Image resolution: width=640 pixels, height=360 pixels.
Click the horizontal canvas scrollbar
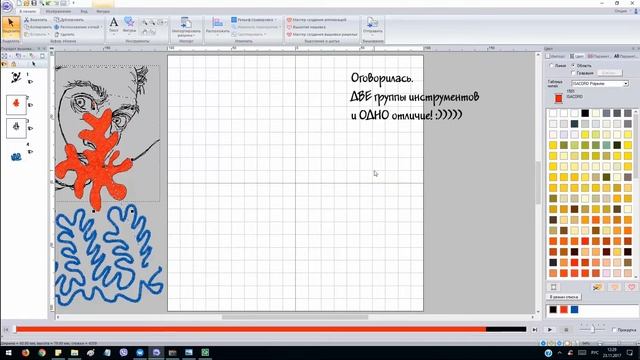[295, 317]
